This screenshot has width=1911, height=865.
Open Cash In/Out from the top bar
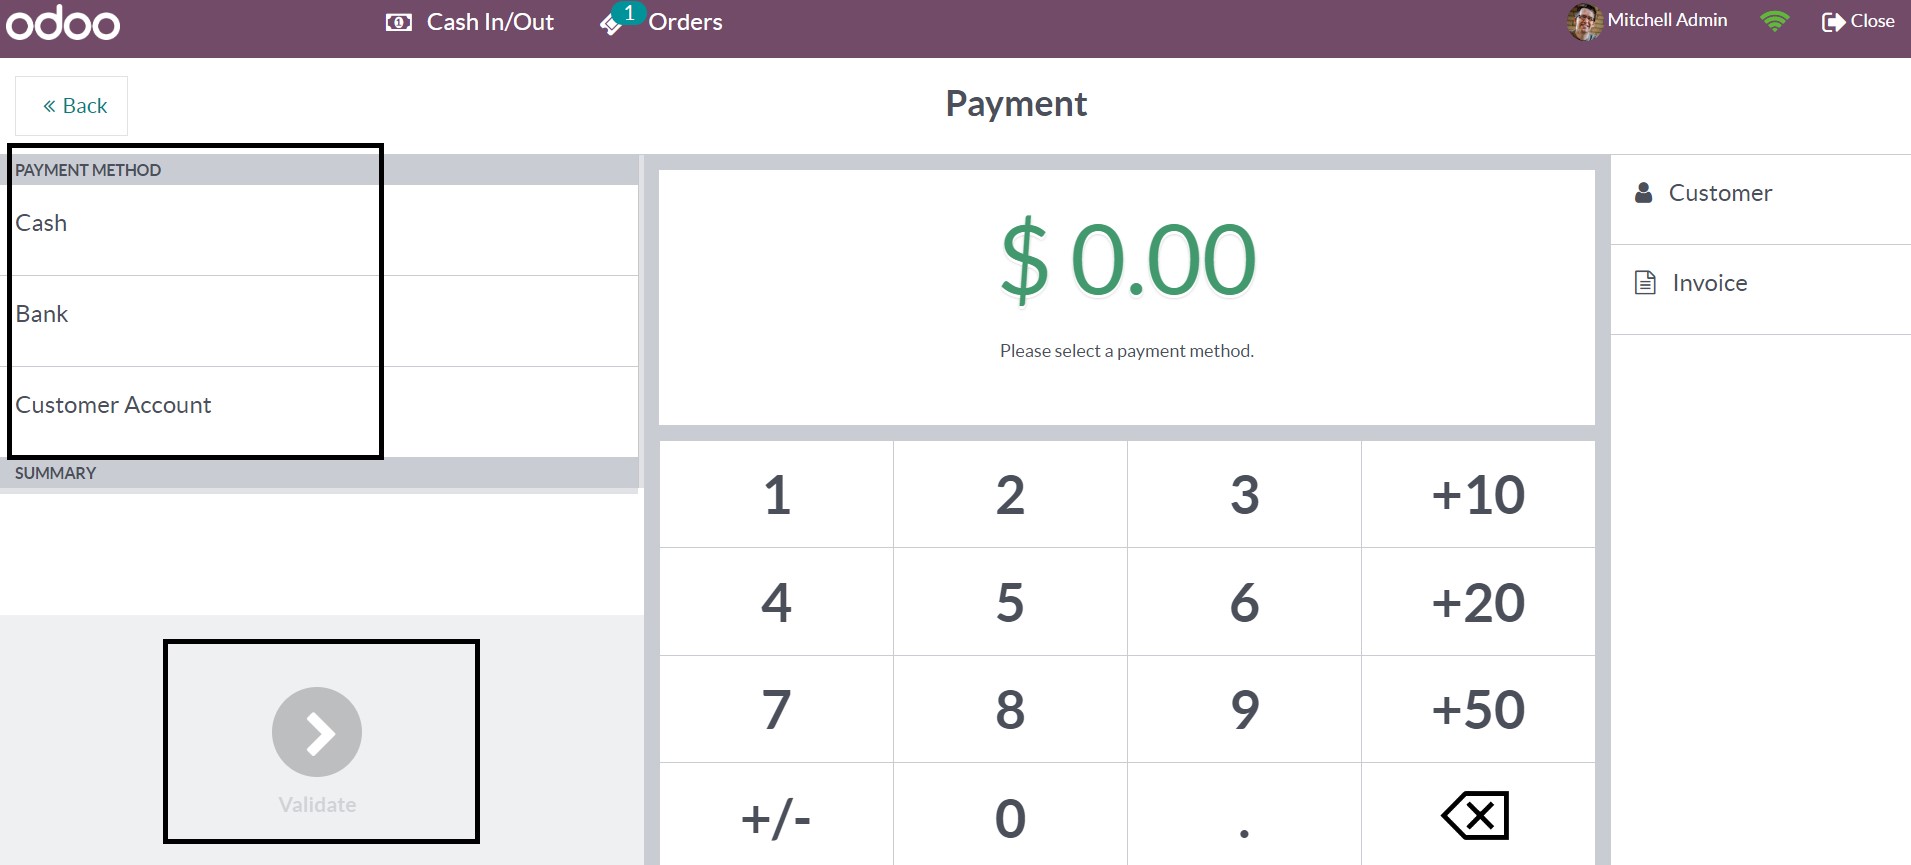point(469,22)
